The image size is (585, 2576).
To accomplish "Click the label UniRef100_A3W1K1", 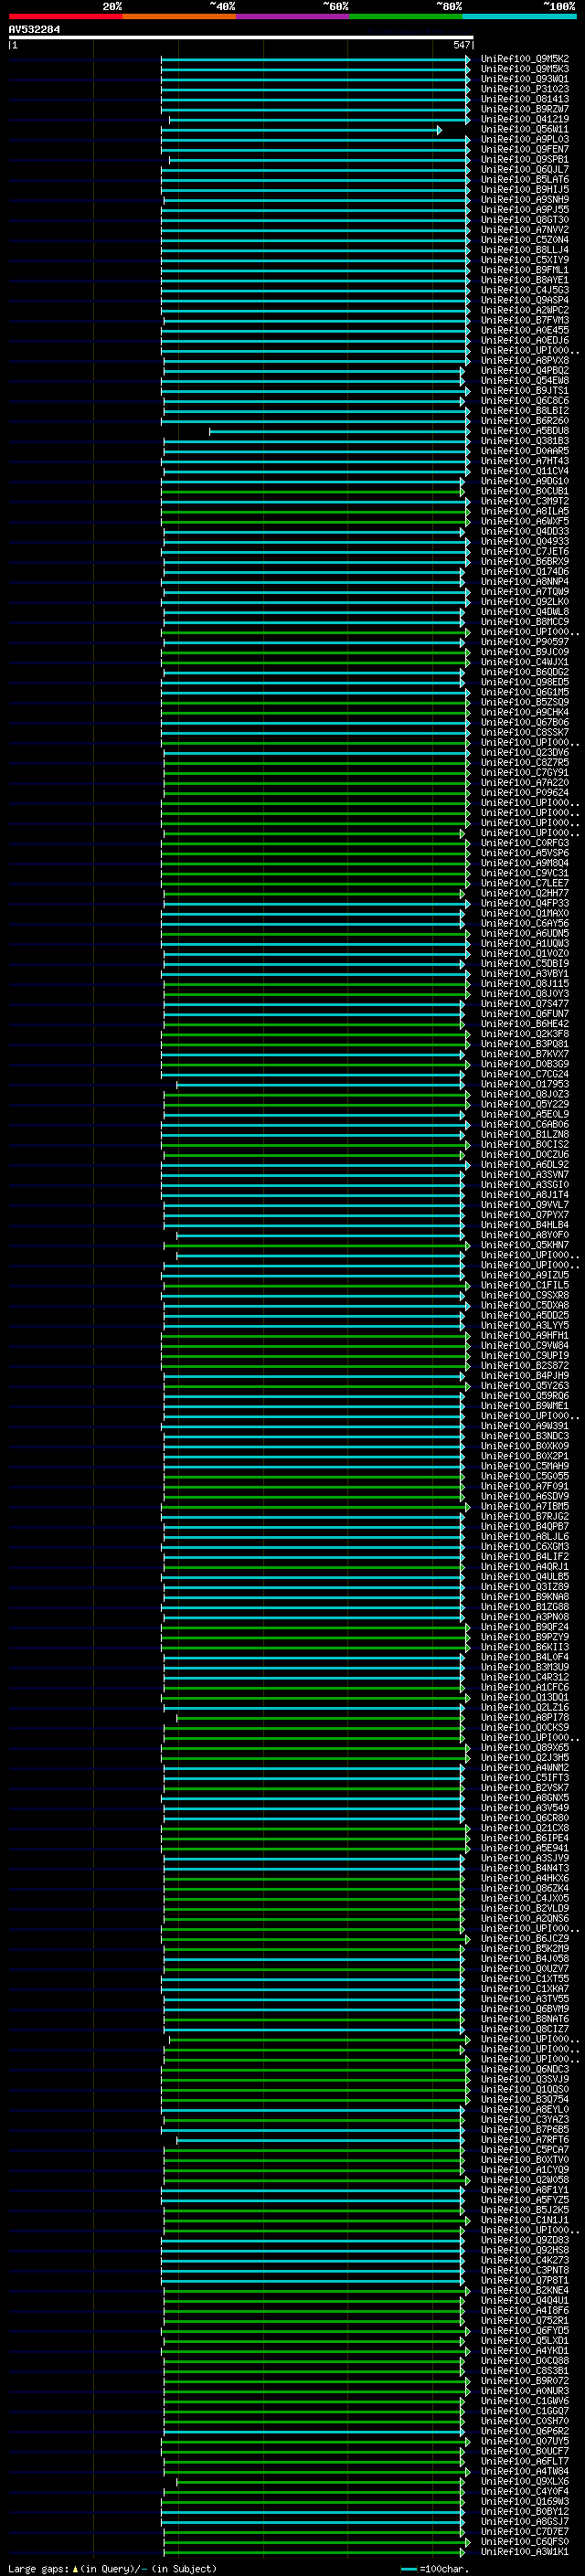I will pyautogui.click(x=525, y=2552).
